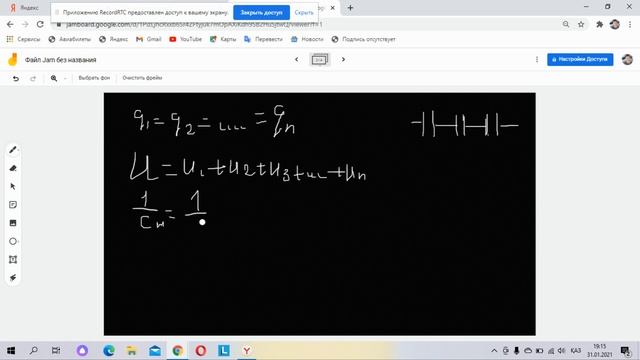Go to the next frame
The width and height of the screenshot is (640, 360).
(343, 60)
